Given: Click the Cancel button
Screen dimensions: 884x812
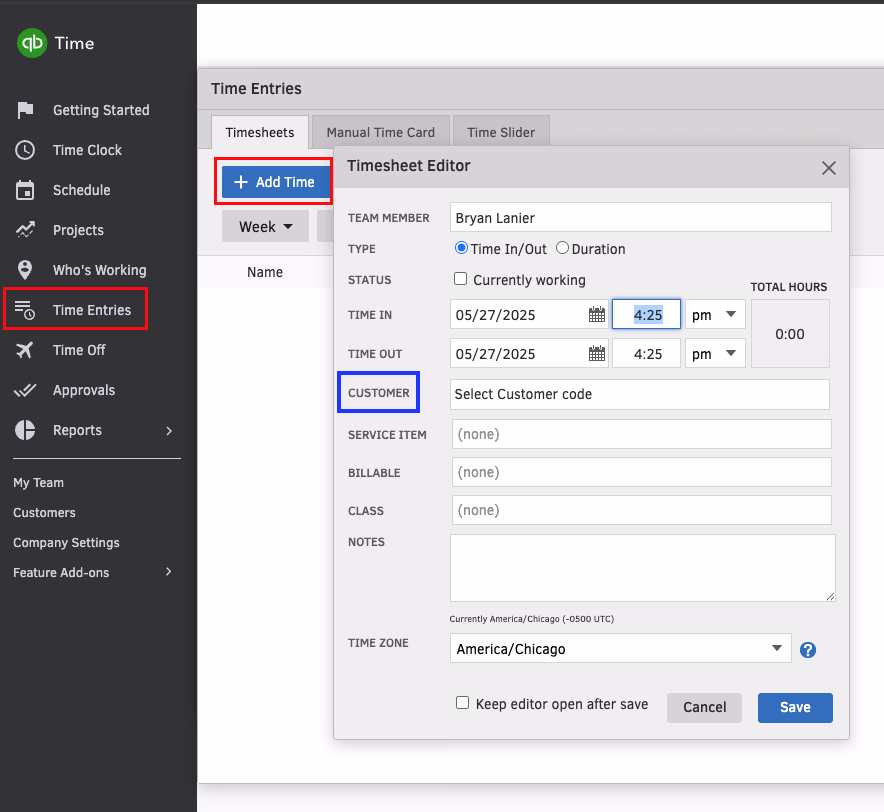Looking at the screenshot, I should click(704, 707).
